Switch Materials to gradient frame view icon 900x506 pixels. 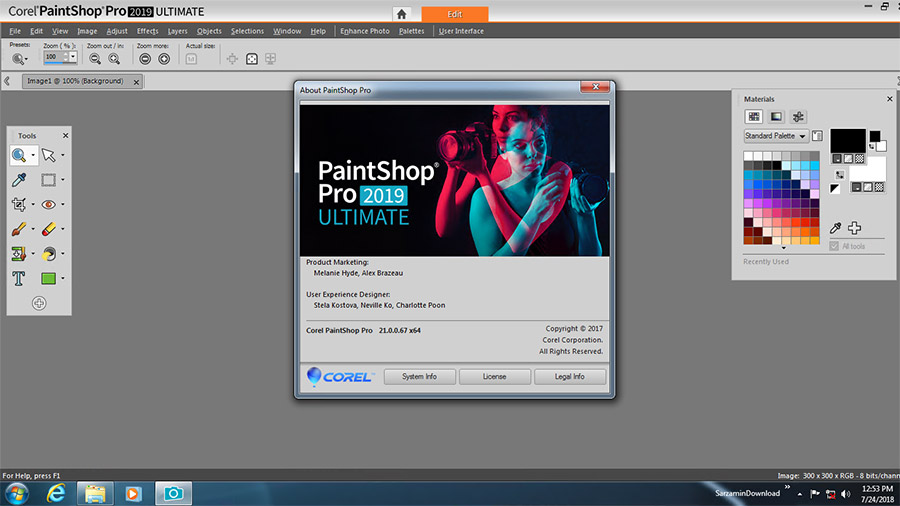pos(776,117)
